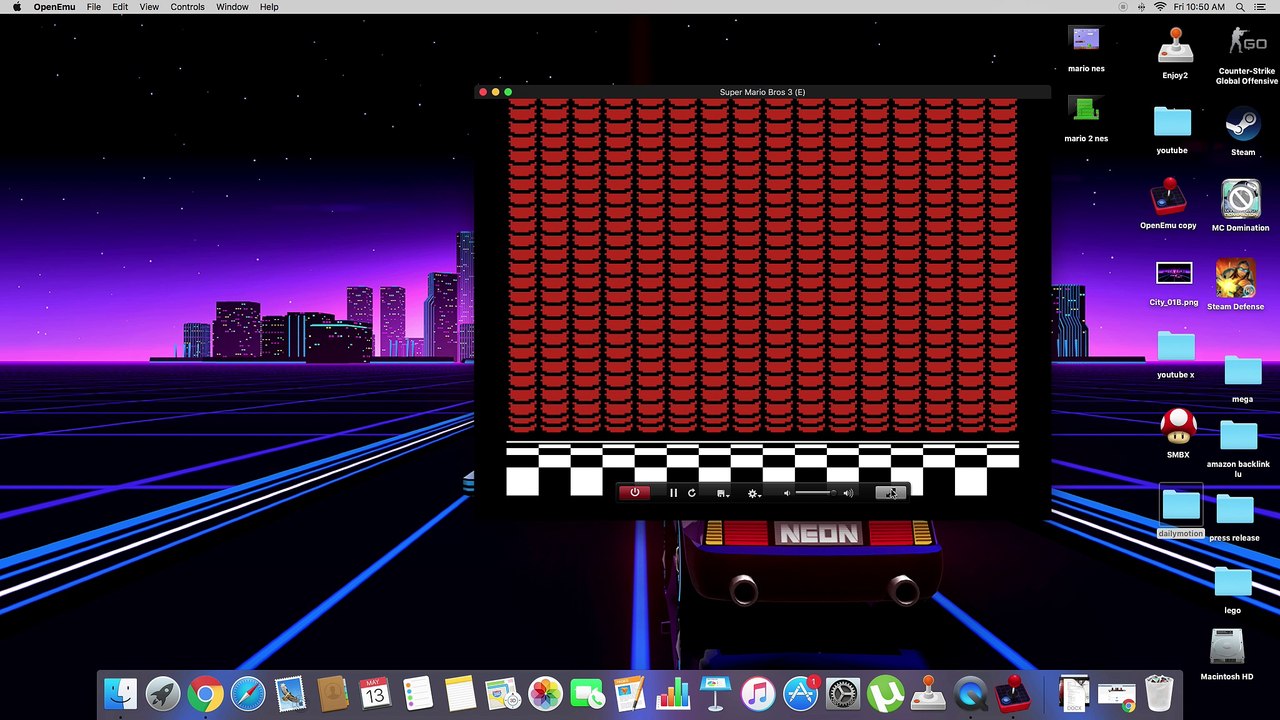Toggle full screen mode in game bar
This screenshot has width=1280, height=720.
pyautogui.click(x=890, y=493)
